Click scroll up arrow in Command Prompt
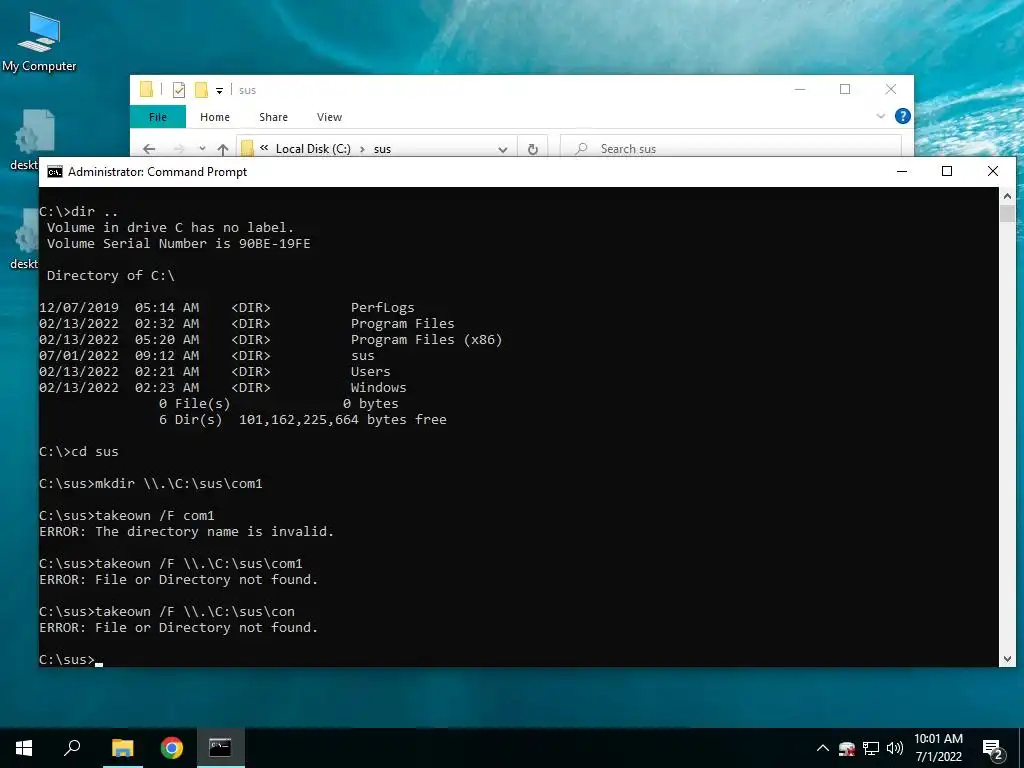This screenshot has height=768, width=1024. [1006, 196]
